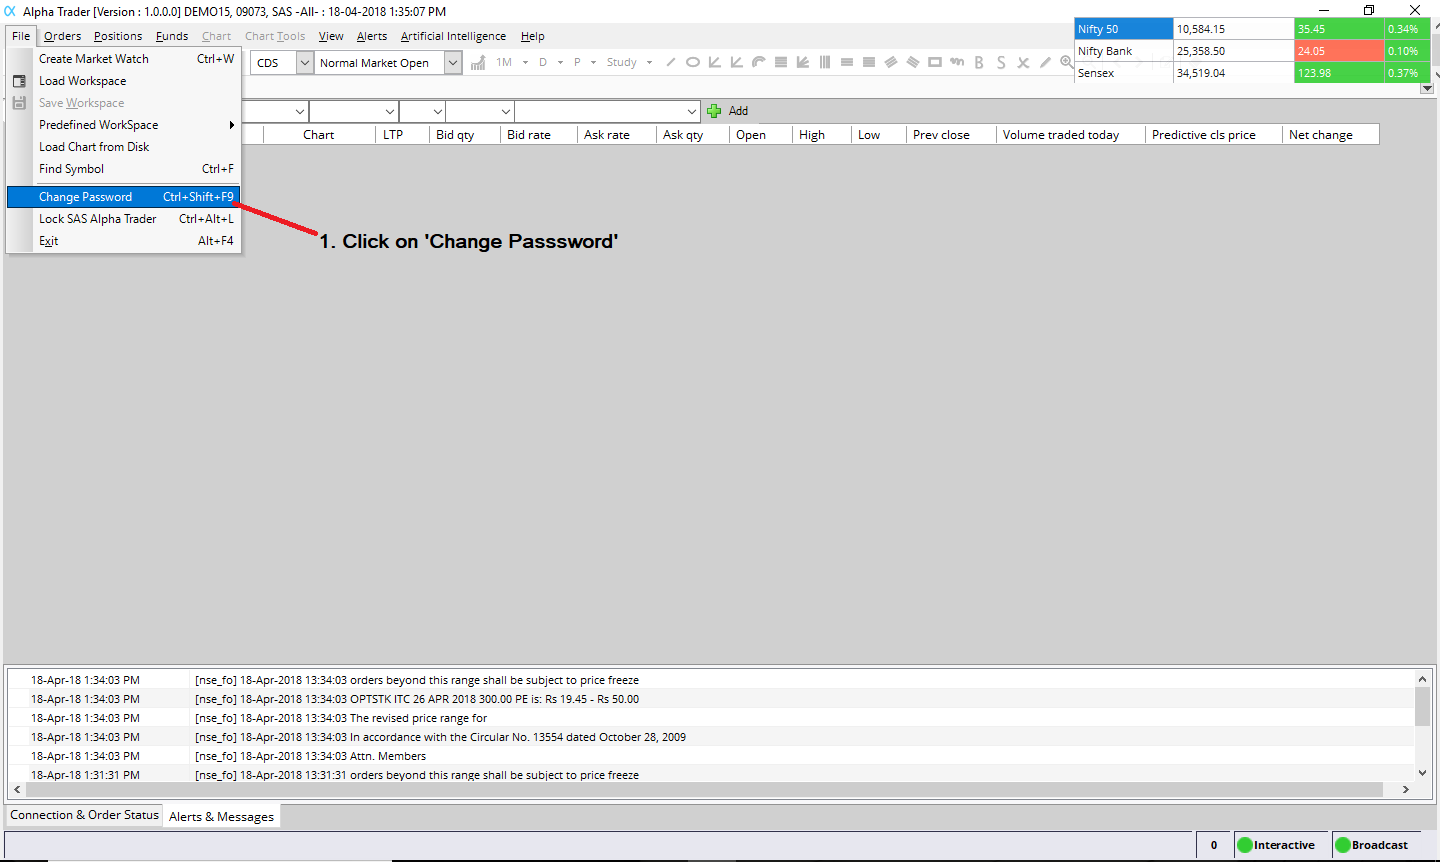Viewport: 1440px width, 862px height.
Task: Select Find Symbol menu entry
Action: pyautogui.click(x=123, y=169)
